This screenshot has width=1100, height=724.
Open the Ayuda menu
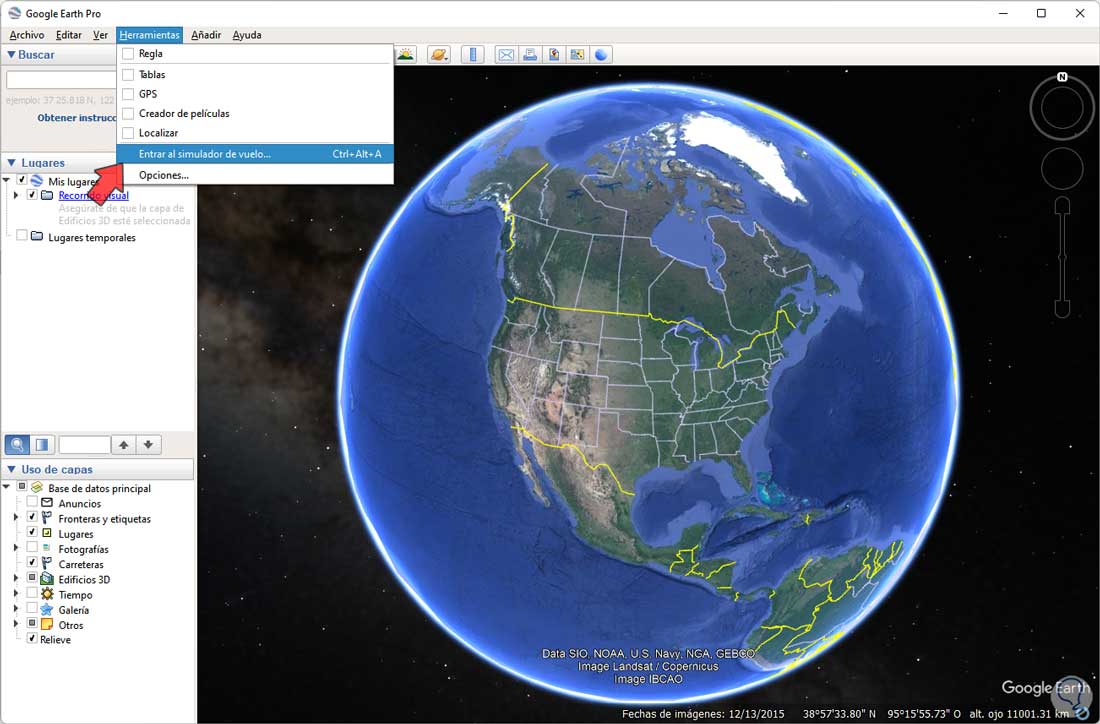247,34
